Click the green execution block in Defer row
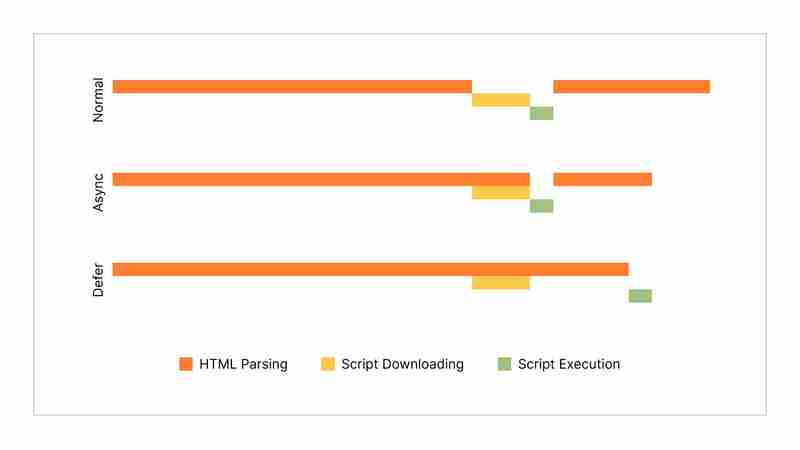This screenshot has height=450, width=800. pyautogui.click(x=640, y=296)
